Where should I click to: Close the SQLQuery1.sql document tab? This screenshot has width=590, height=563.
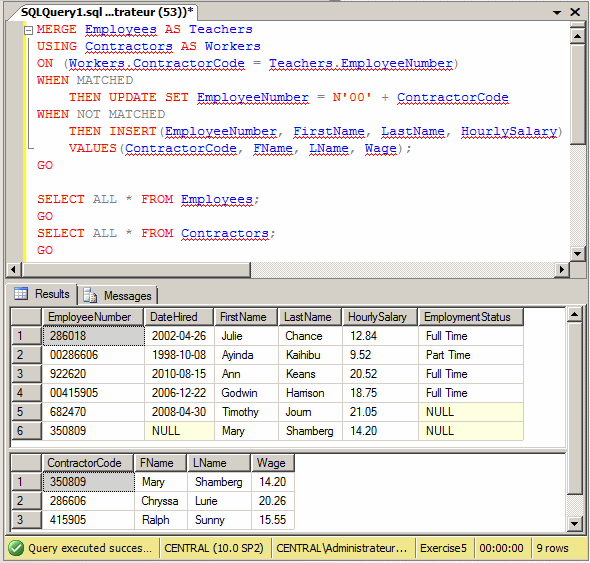(x=575, y=12)
